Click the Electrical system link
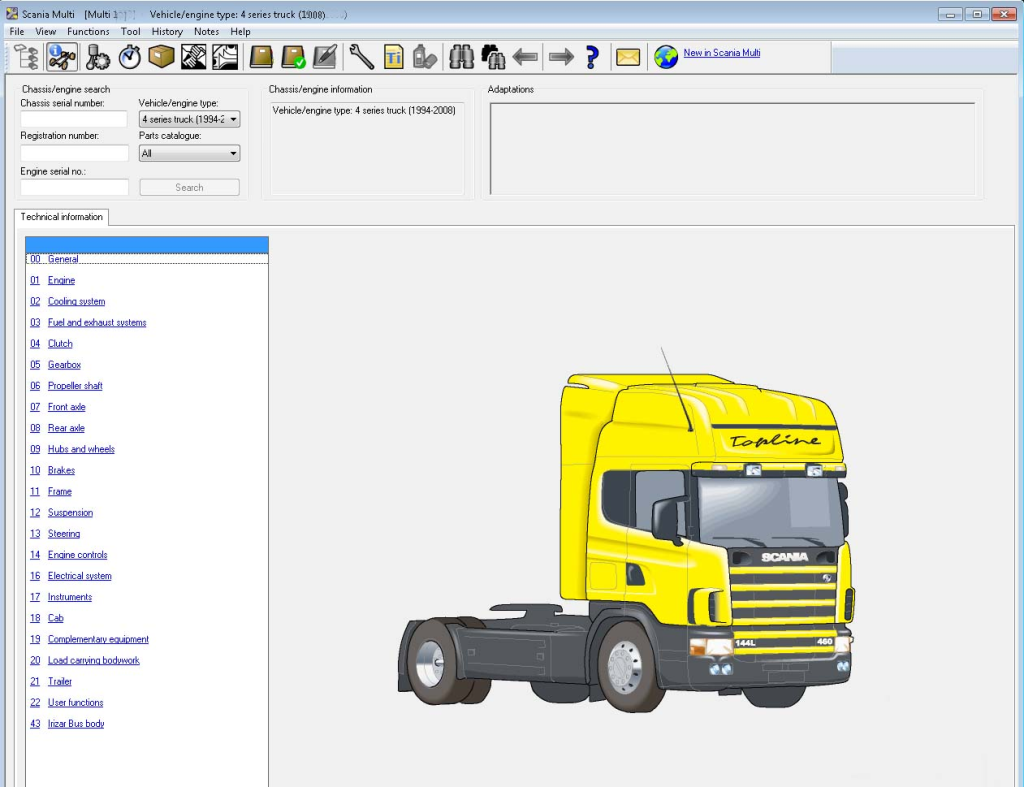1024x787 pixels. pos(79,576)
